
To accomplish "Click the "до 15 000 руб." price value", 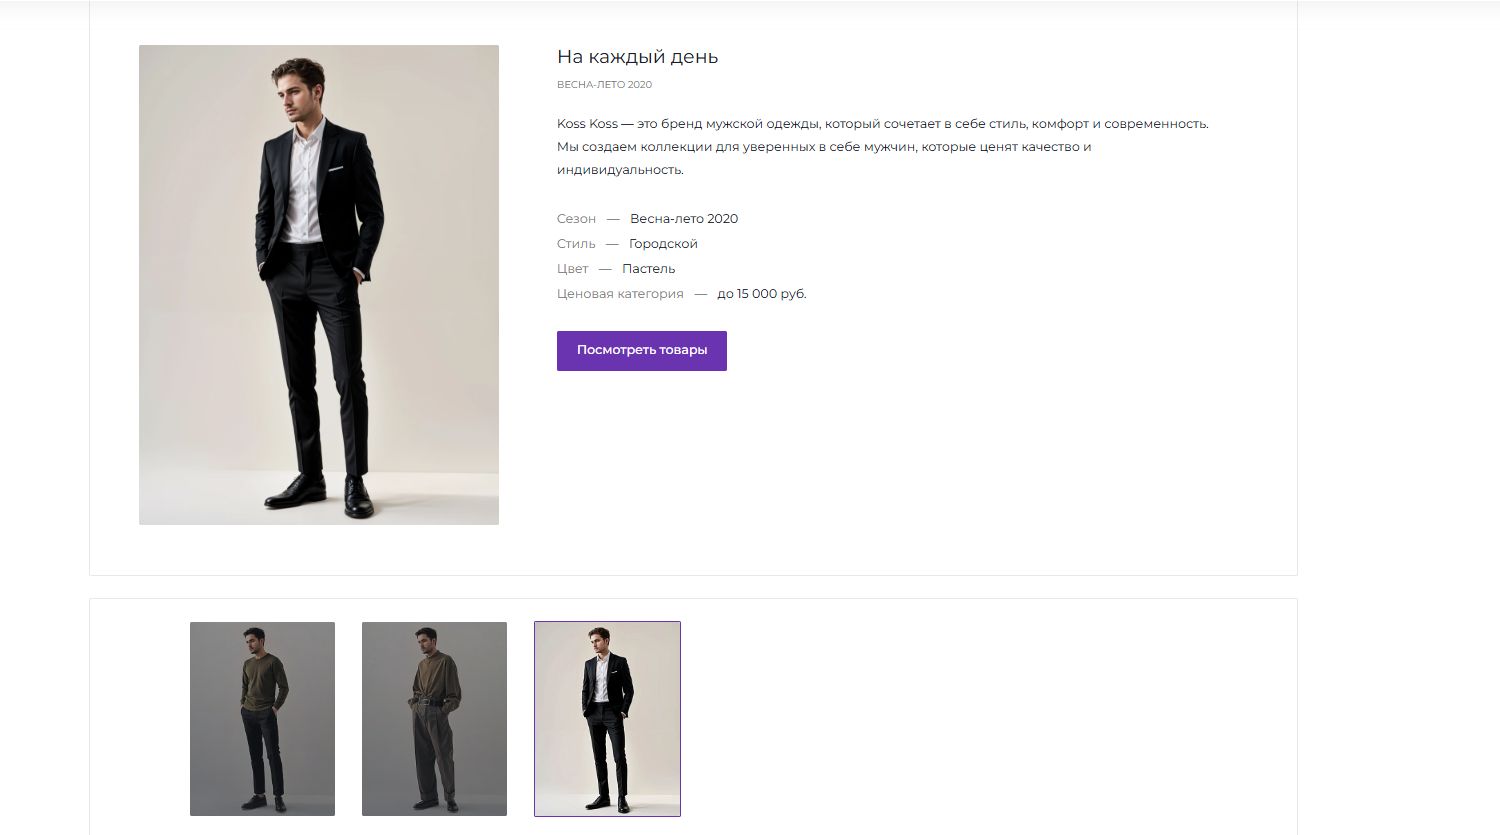I will pyautogui.click(x=761, y=294).
